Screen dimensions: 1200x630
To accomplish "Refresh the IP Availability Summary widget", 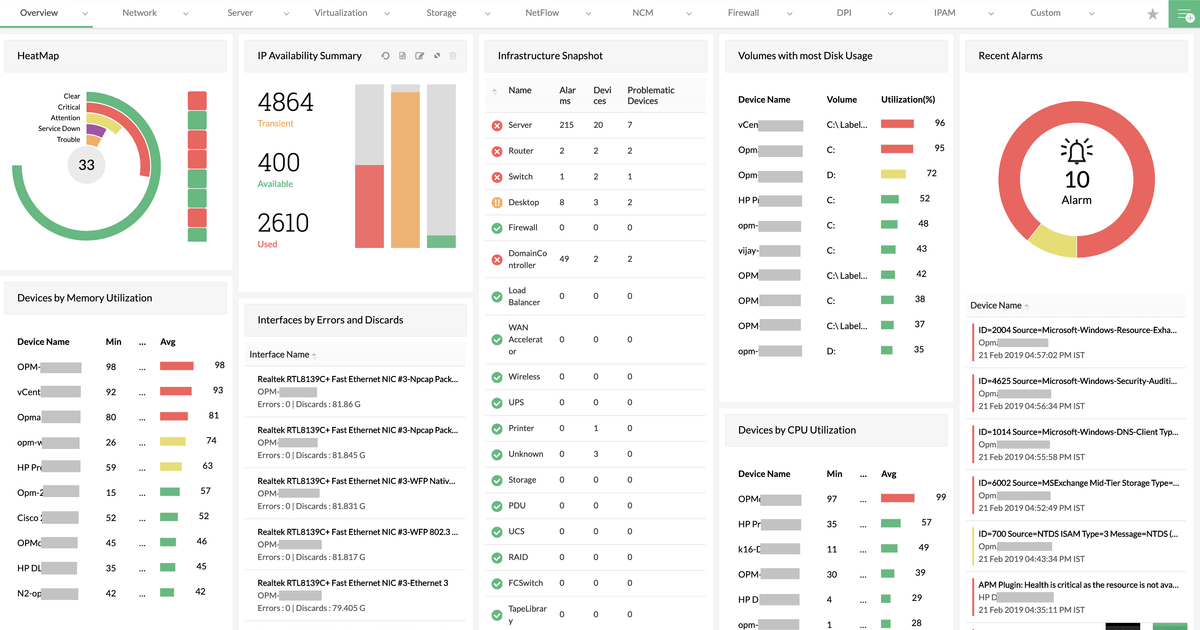I will (x=385, y=56).
